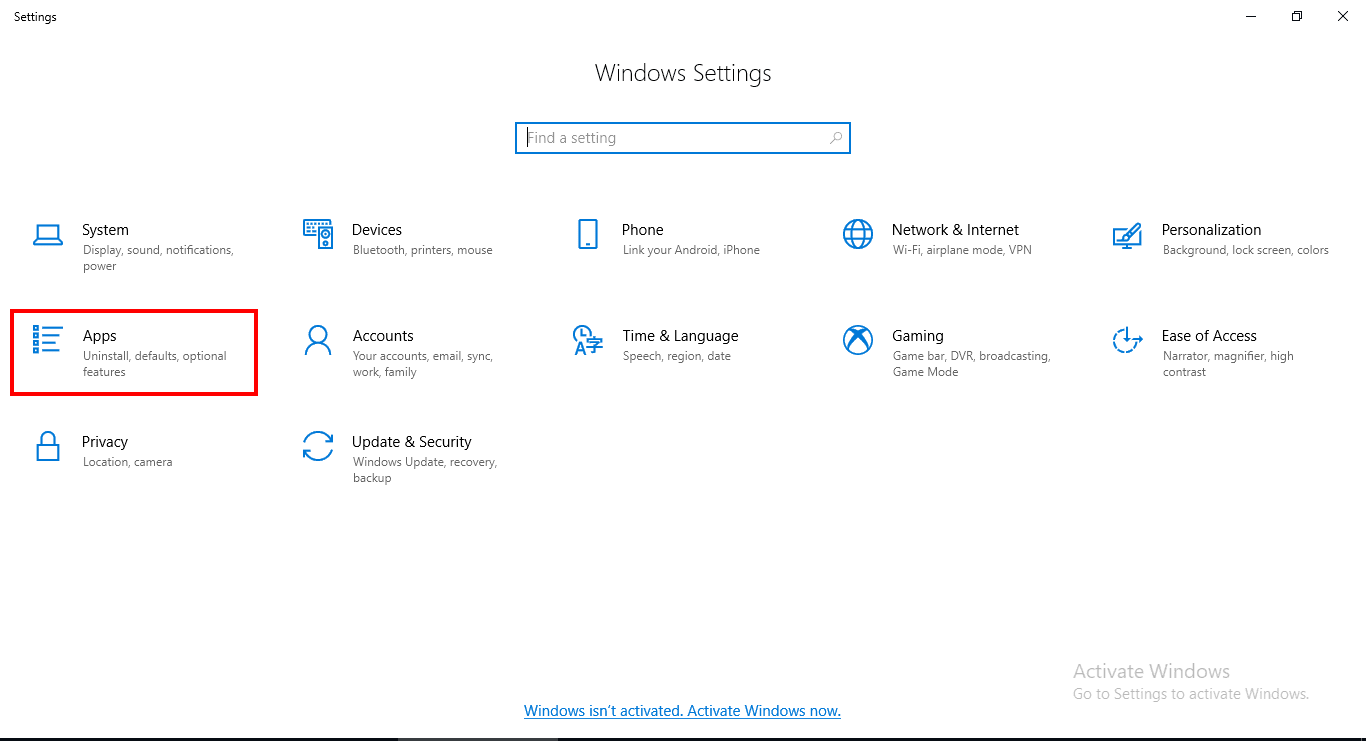Click 'Your accounts, email, sync' description
Screen dimensions: 1366x741
point(423,364)
